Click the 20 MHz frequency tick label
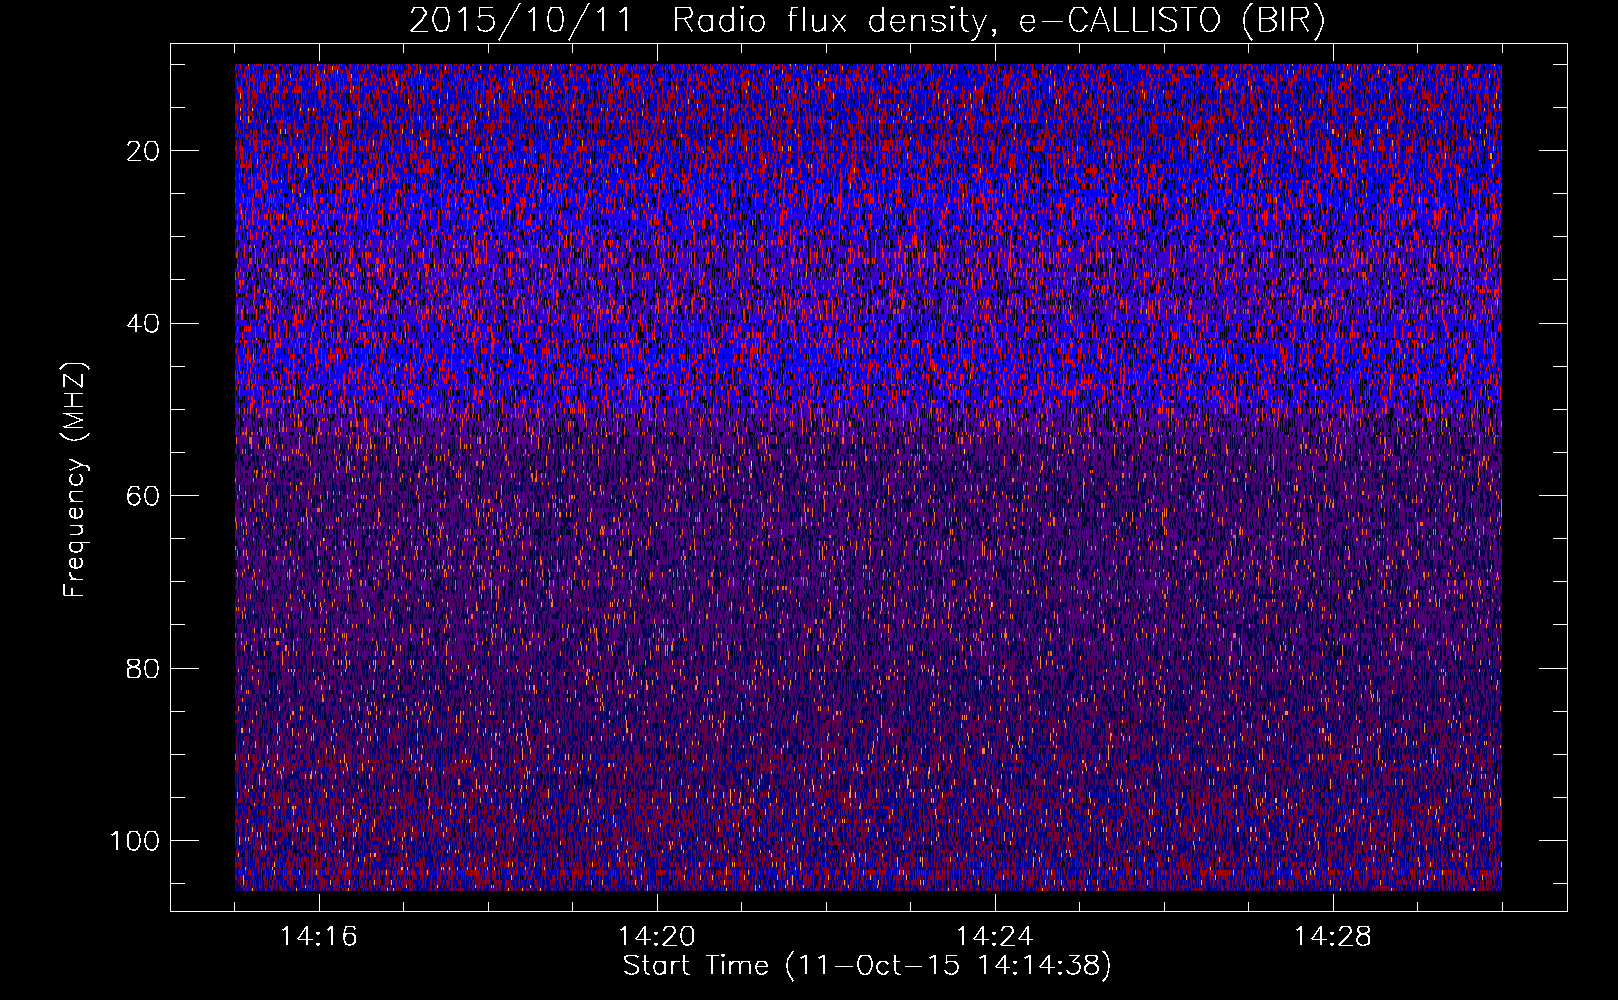 coord(144,151)
